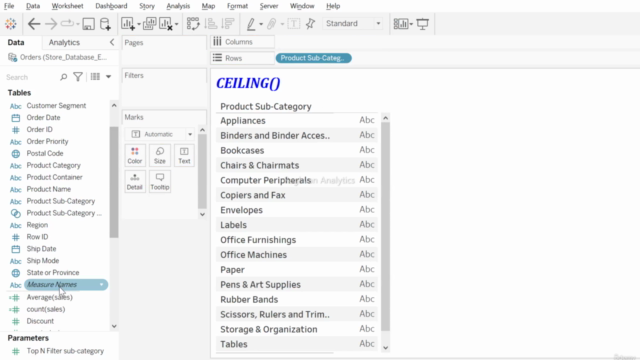Click the Discount measure field
This screenshot has width=640, height=360.
point(40,321)
